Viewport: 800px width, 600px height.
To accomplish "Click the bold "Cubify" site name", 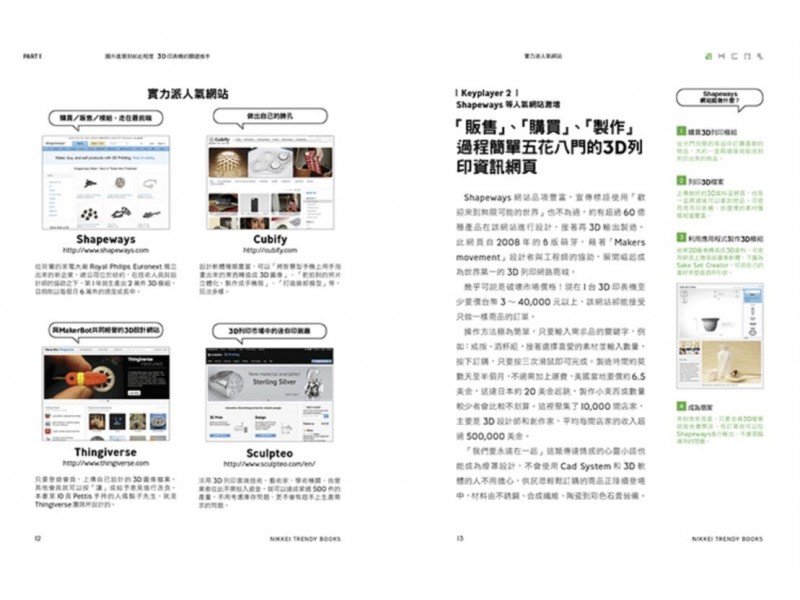I will click(x=270, y=239).
